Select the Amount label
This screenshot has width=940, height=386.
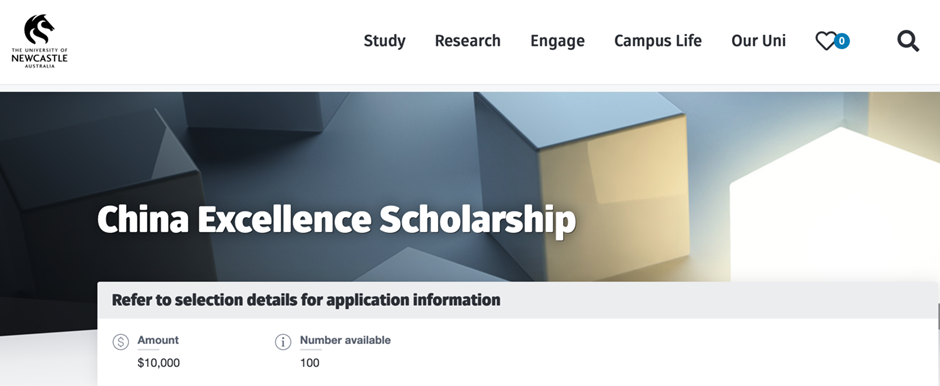158,340
